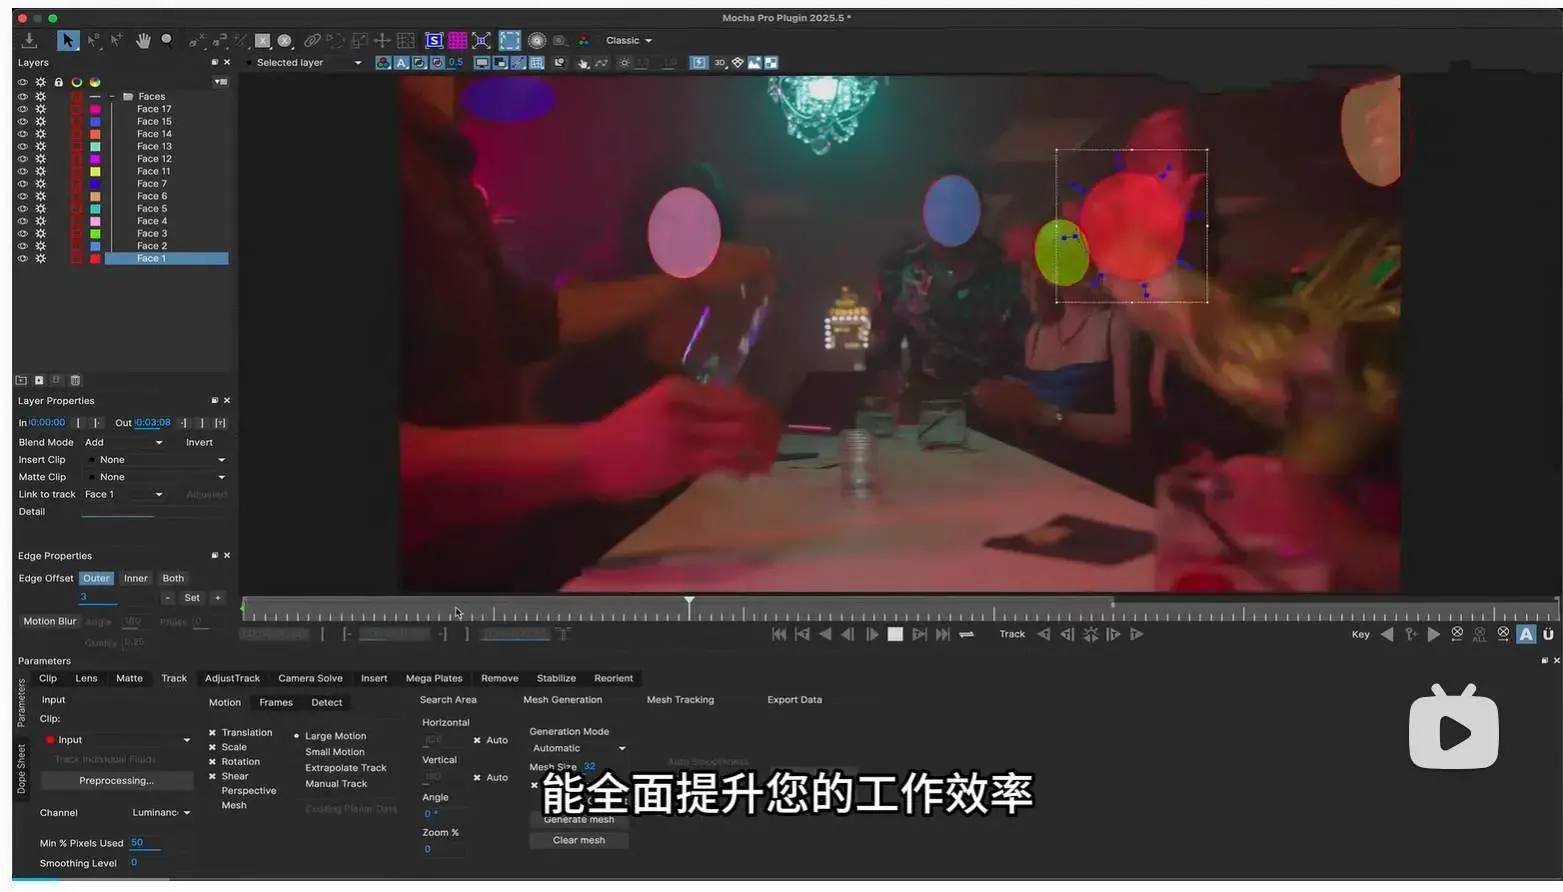The width and height of the screenshot is (1563, 892).
Task: Disable the Shear motion checkbox
Action: (211, 776)
